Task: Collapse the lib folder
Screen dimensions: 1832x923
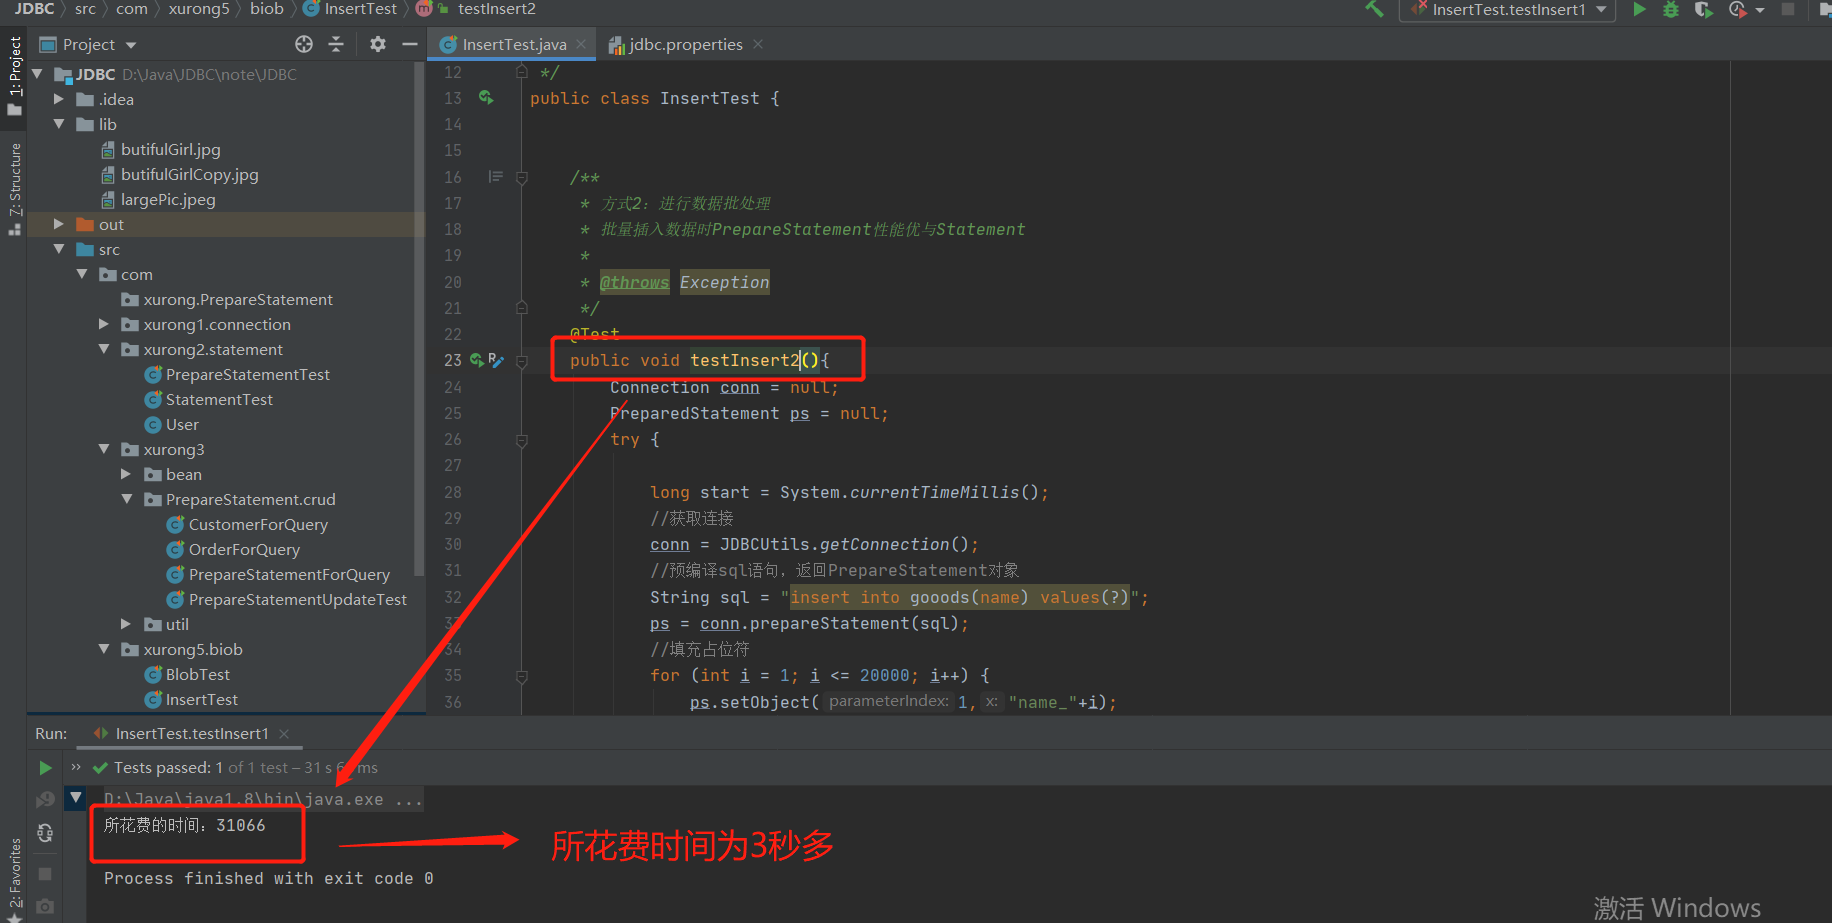Action: (59, 124)
